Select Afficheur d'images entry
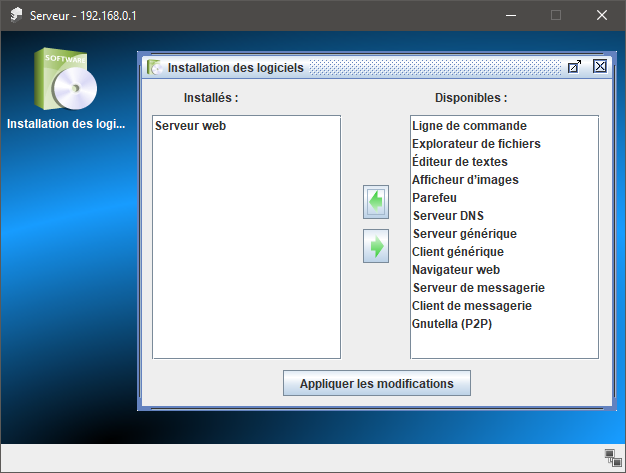This screenshot has width=626, height=473. coord(465,180)
